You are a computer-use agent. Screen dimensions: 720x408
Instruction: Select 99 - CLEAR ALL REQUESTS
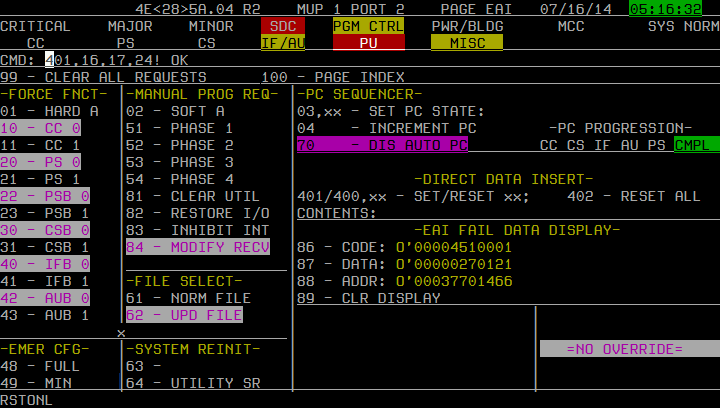103,77
